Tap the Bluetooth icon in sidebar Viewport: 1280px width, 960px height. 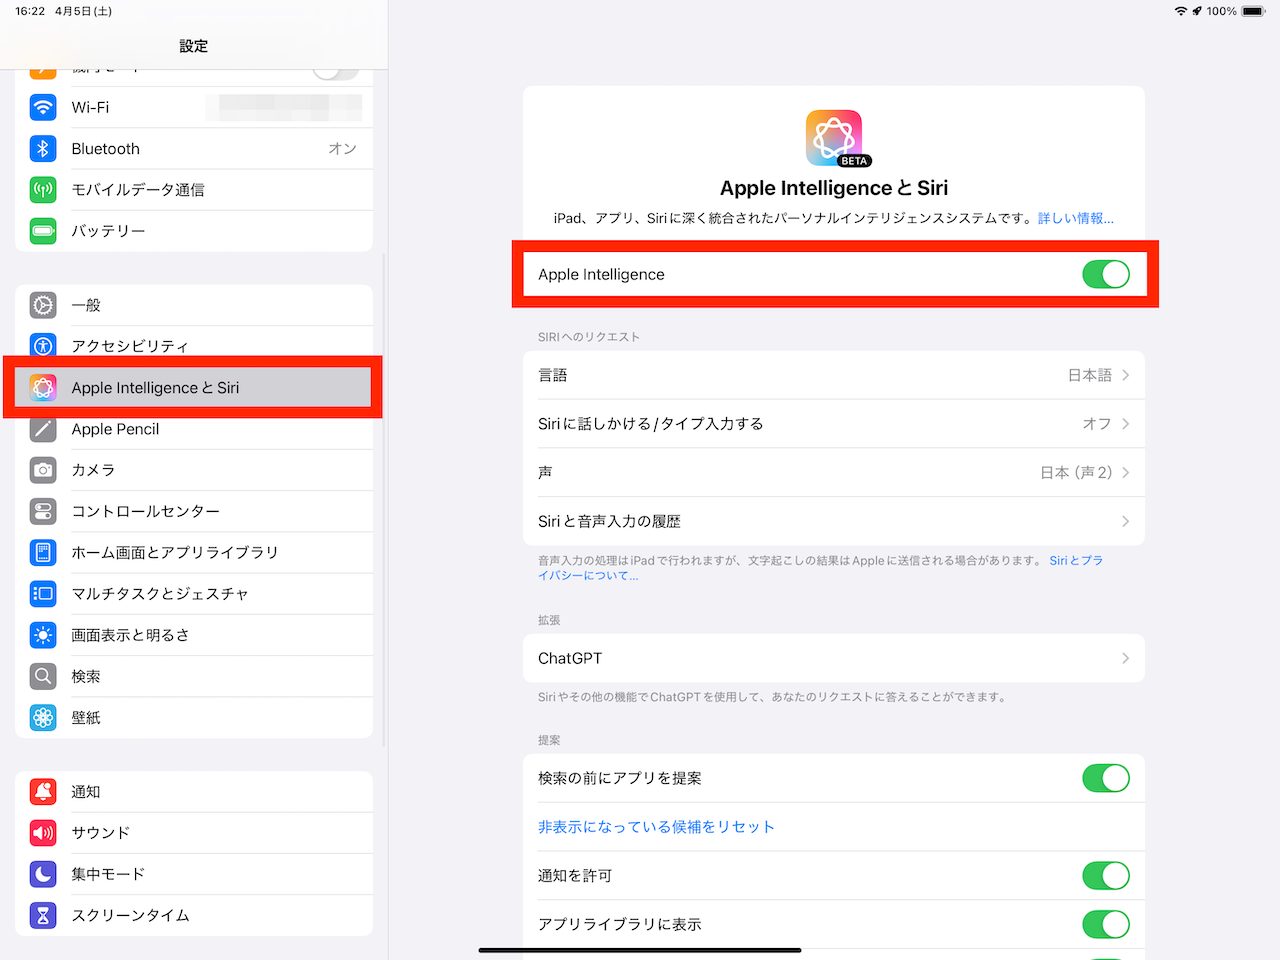[43, 148]
